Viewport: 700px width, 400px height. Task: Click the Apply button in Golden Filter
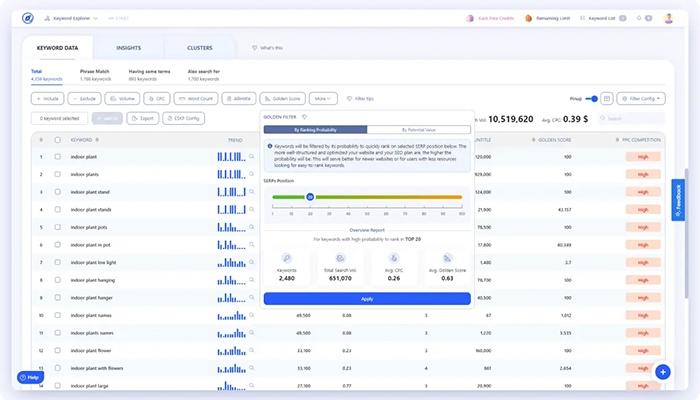(x=367, y=299)
